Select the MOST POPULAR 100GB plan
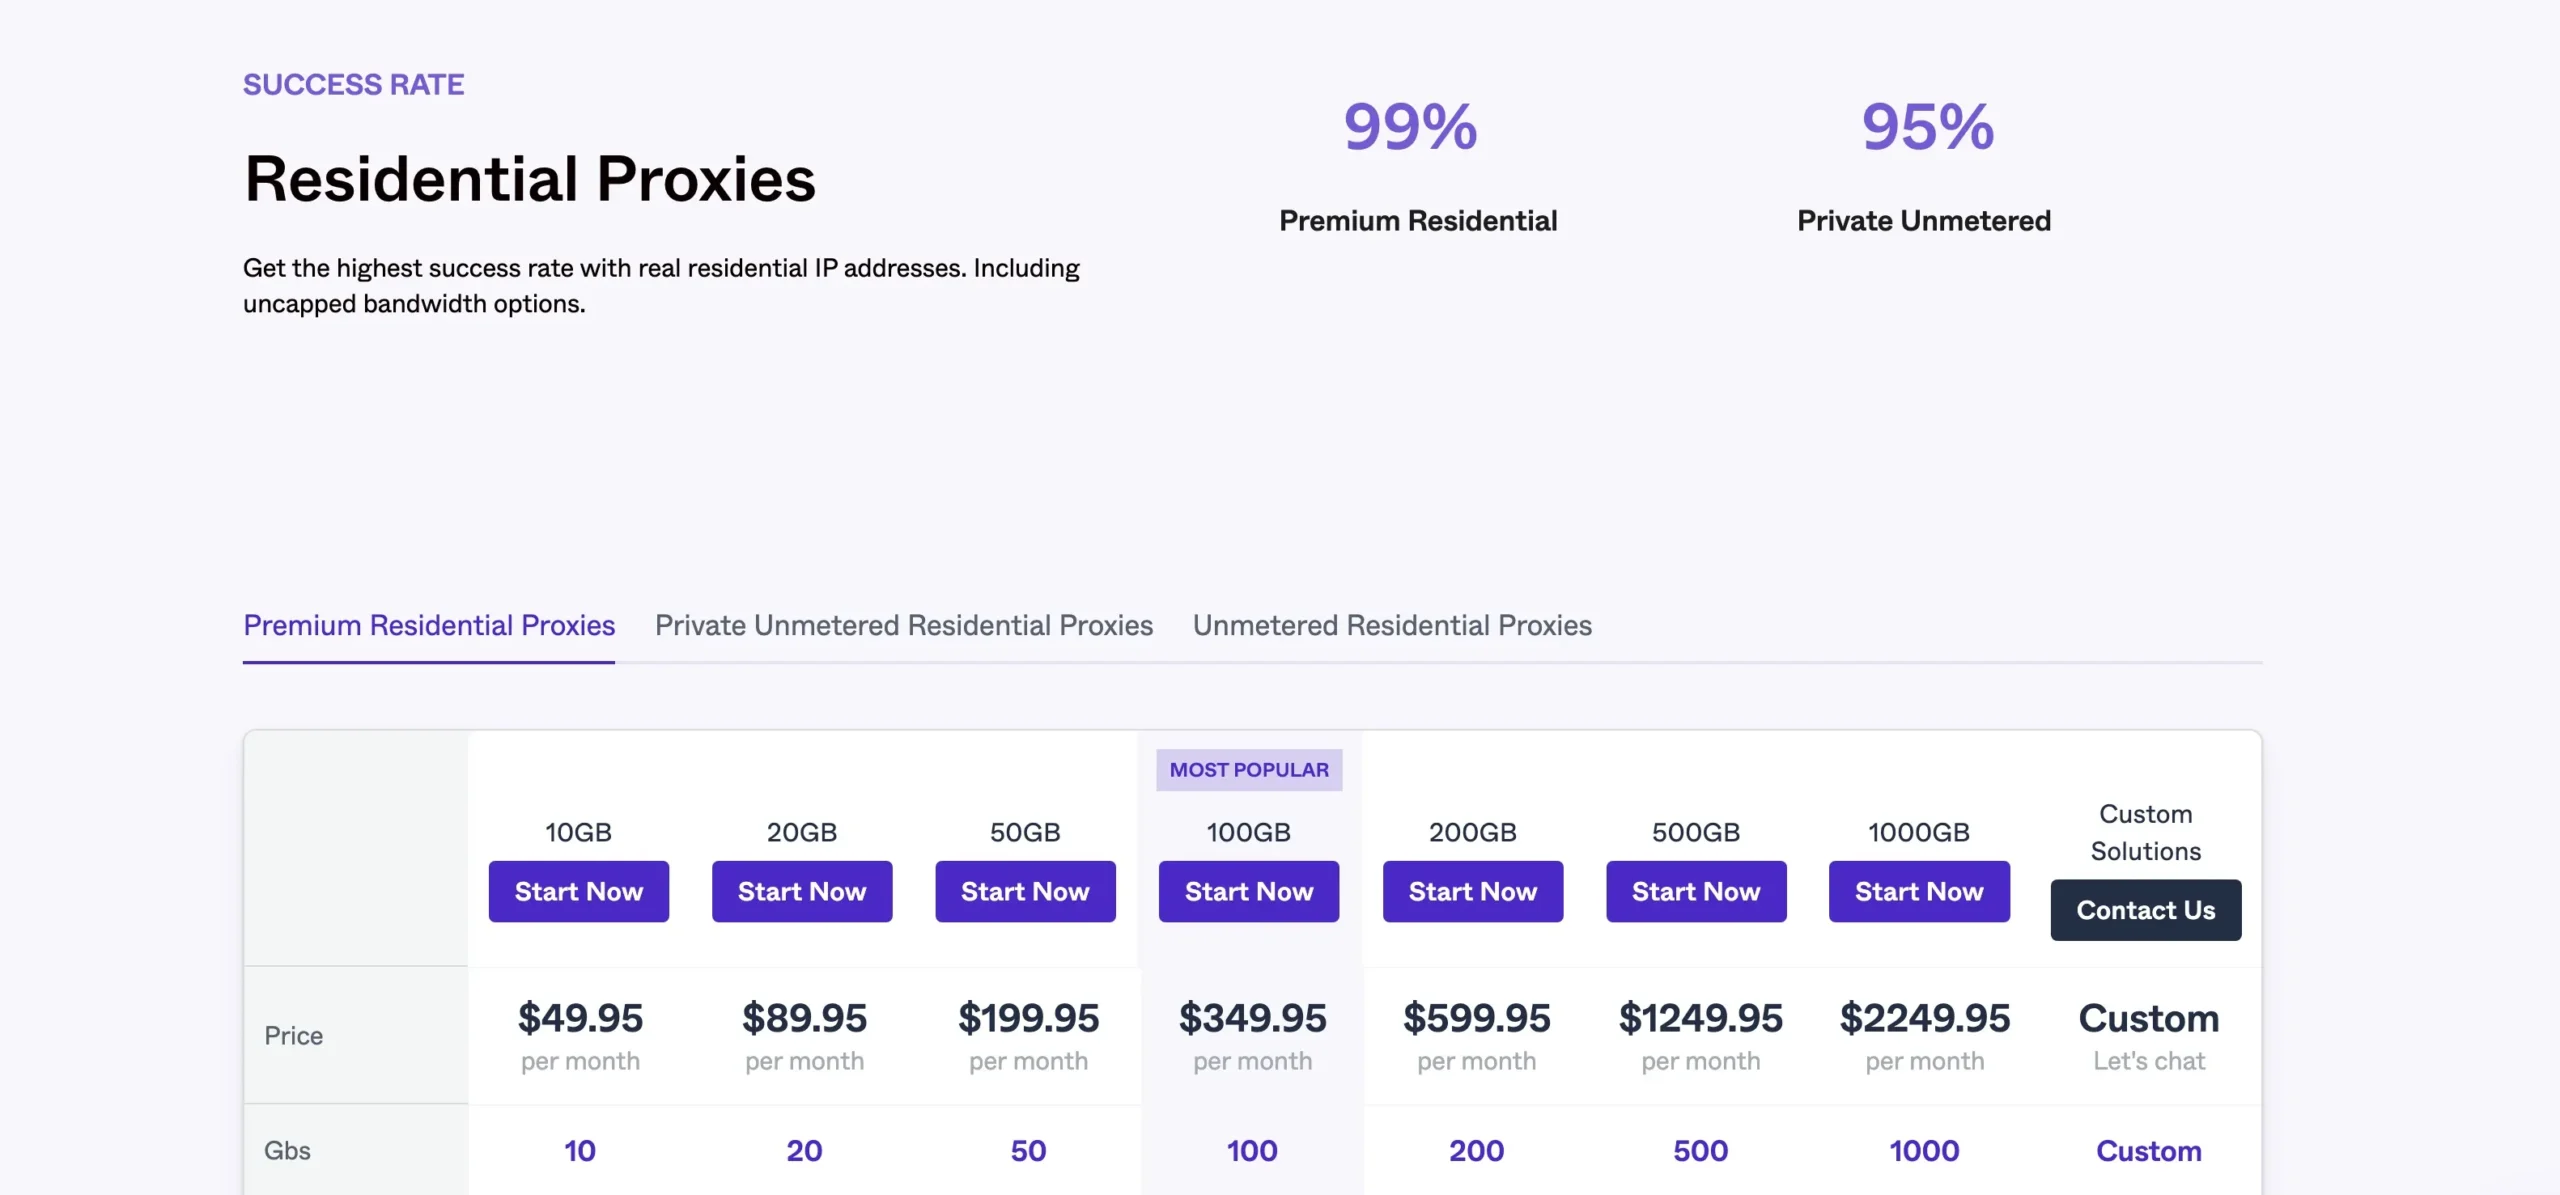This screenshot has width=2560, height=1195. click(x=1249, y=890)
